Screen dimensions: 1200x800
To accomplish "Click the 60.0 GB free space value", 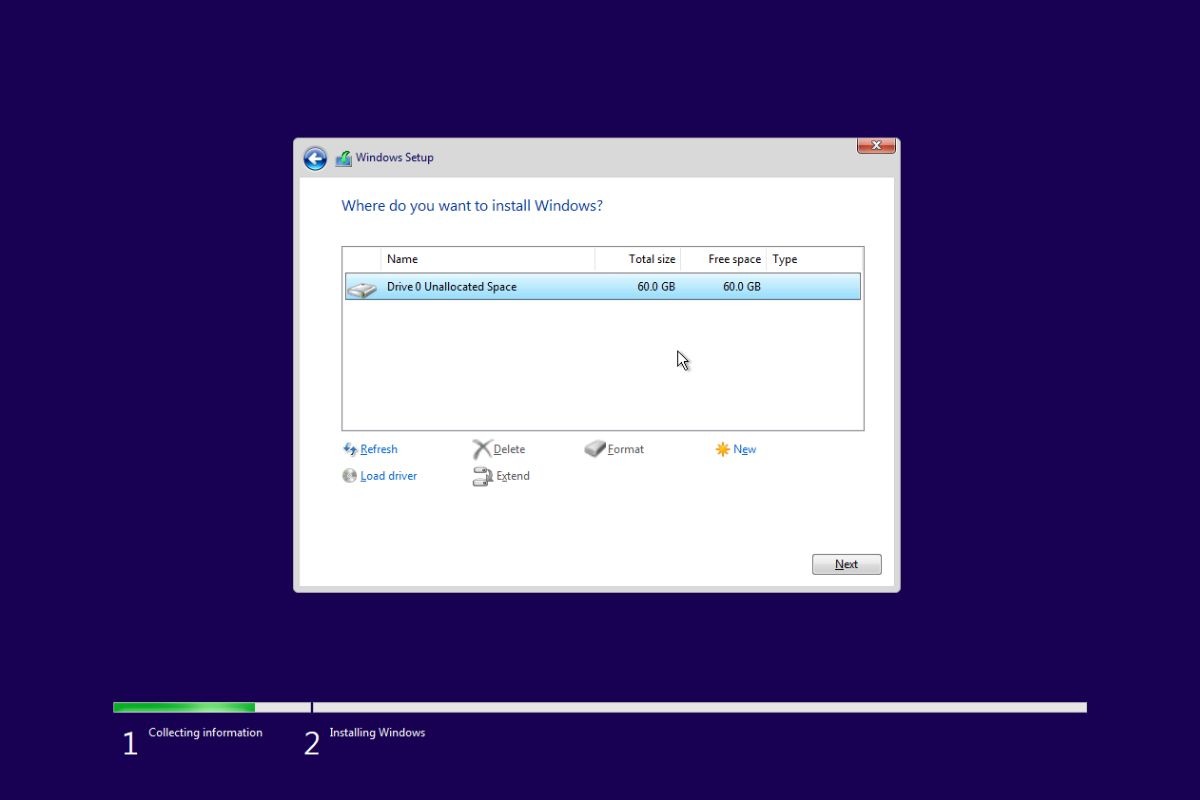I will pyautogui.click(x=742, y=287).
